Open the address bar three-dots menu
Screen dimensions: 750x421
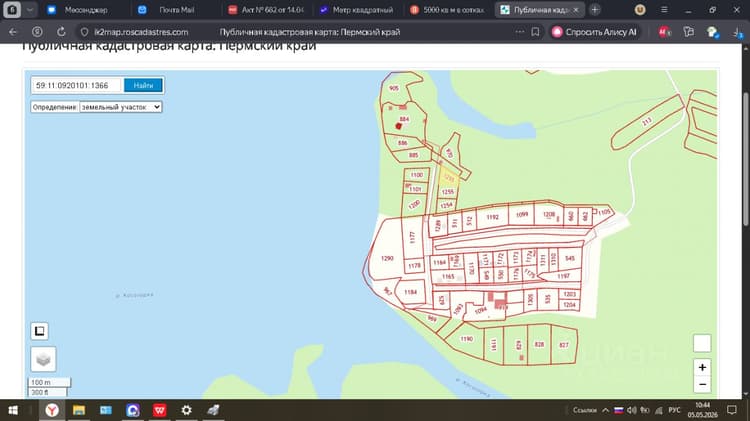click(x=519, y=32)
